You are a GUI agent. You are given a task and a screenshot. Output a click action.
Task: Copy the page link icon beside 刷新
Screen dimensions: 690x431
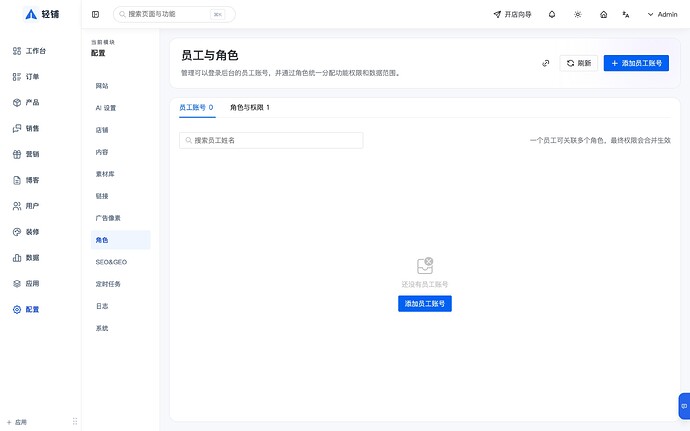pyautogui.click(x=546, y=63)
